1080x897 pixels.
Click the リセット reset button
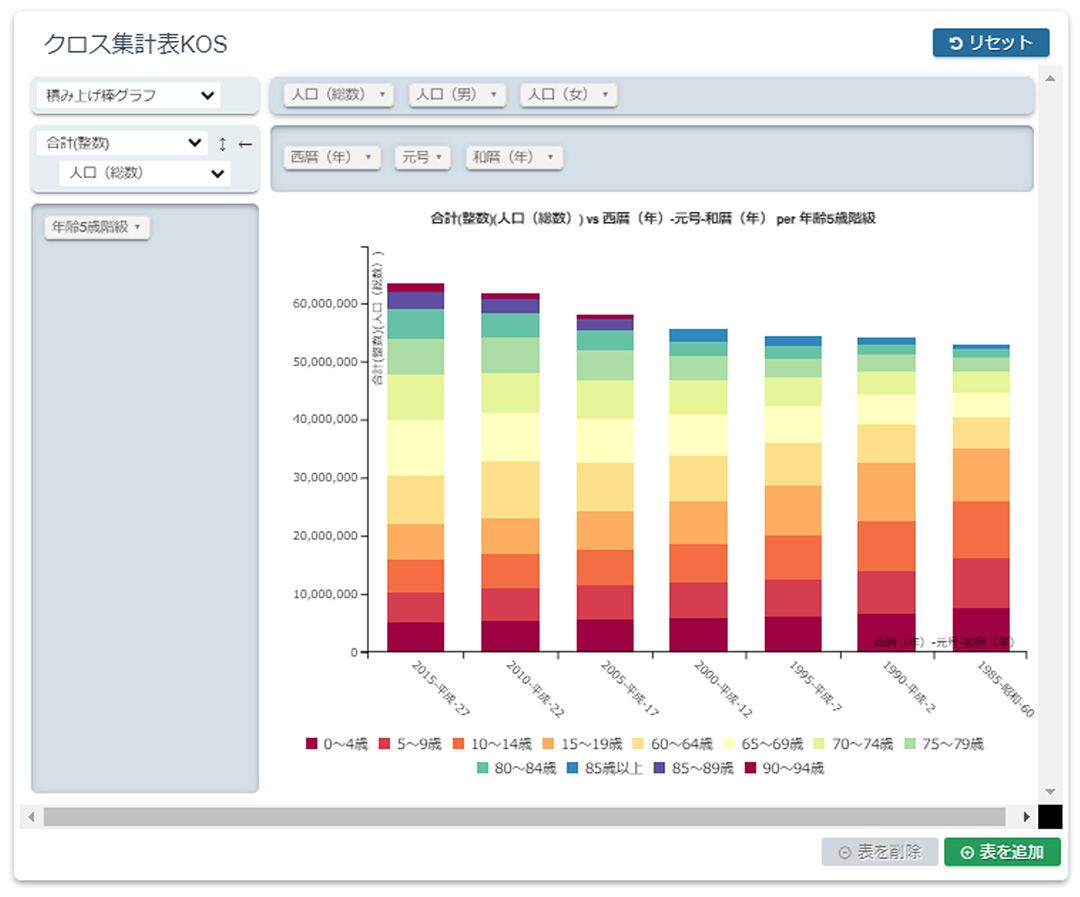click(x=990, y=43)
